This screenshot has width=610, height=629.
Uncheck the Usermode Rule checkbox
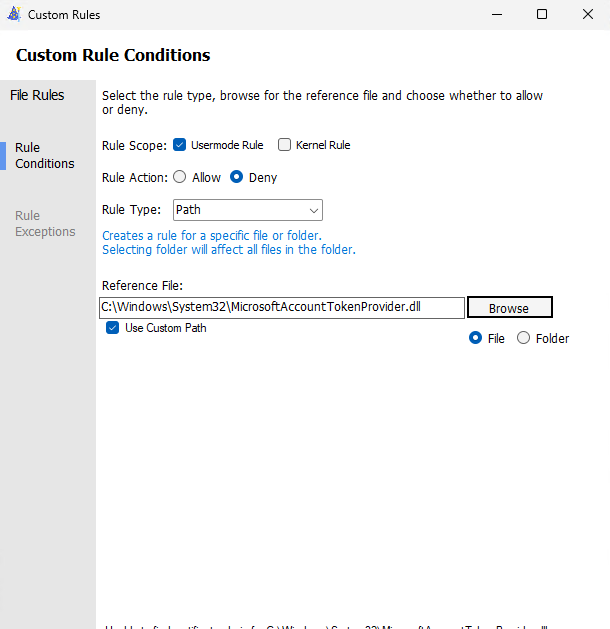(180, 145)
